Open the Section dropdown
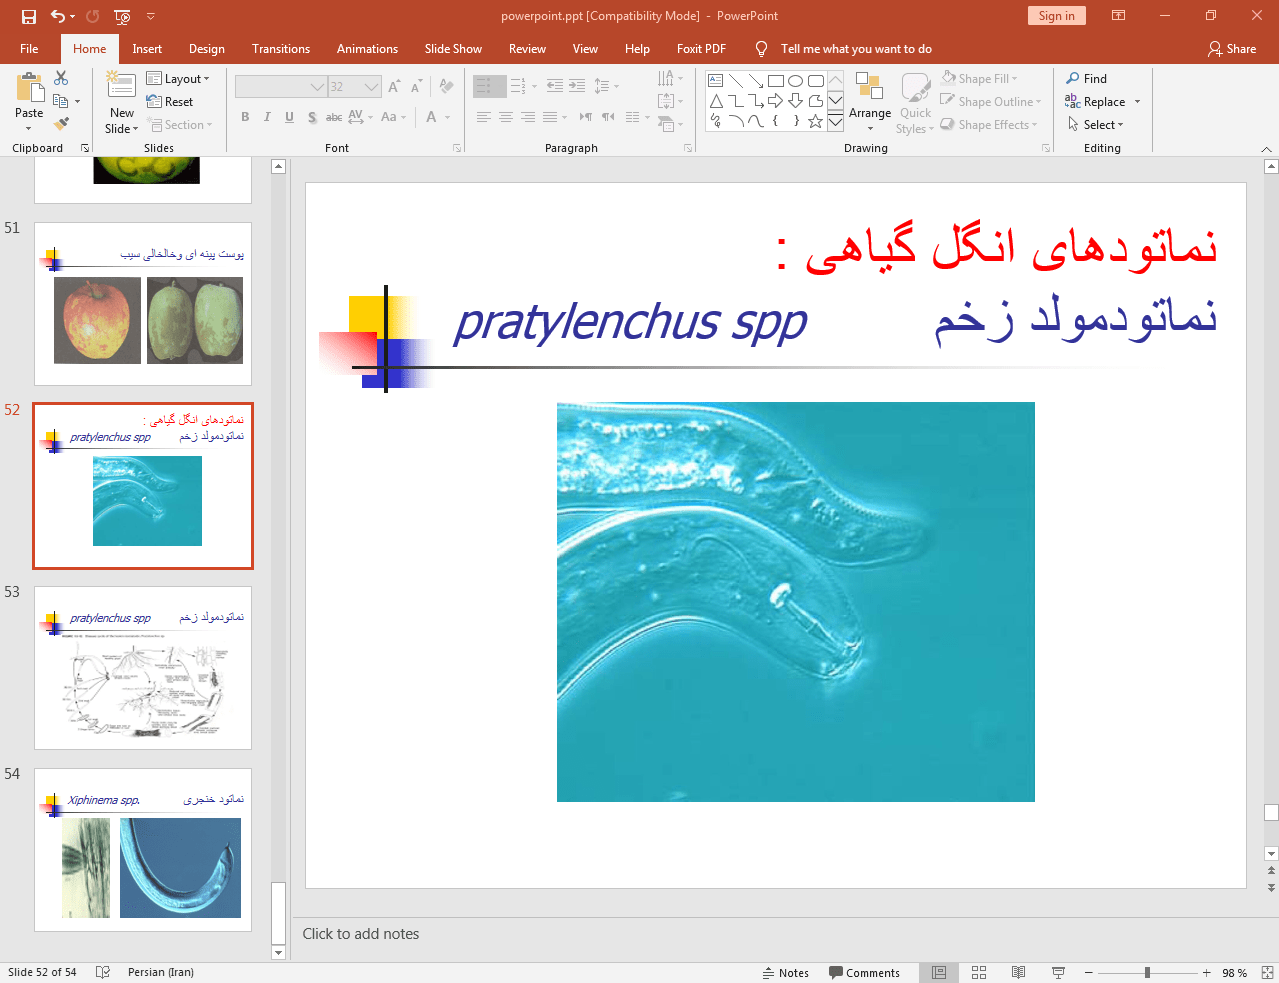Image resolution: width=1279 pixels, height=983 pixels. pos(180,125)
